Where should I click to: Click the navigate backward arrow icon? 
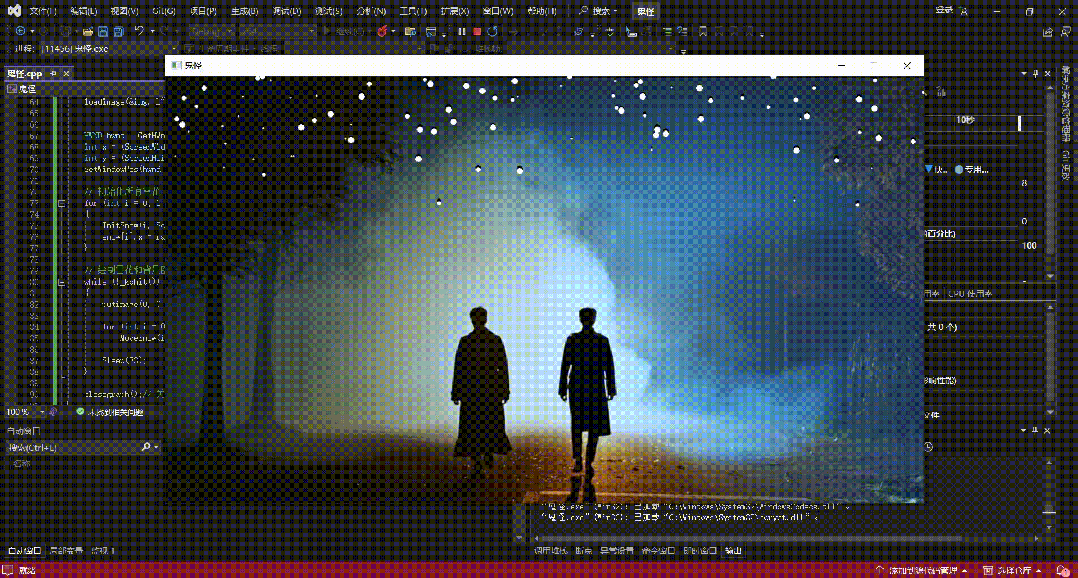tap(21, 31)
